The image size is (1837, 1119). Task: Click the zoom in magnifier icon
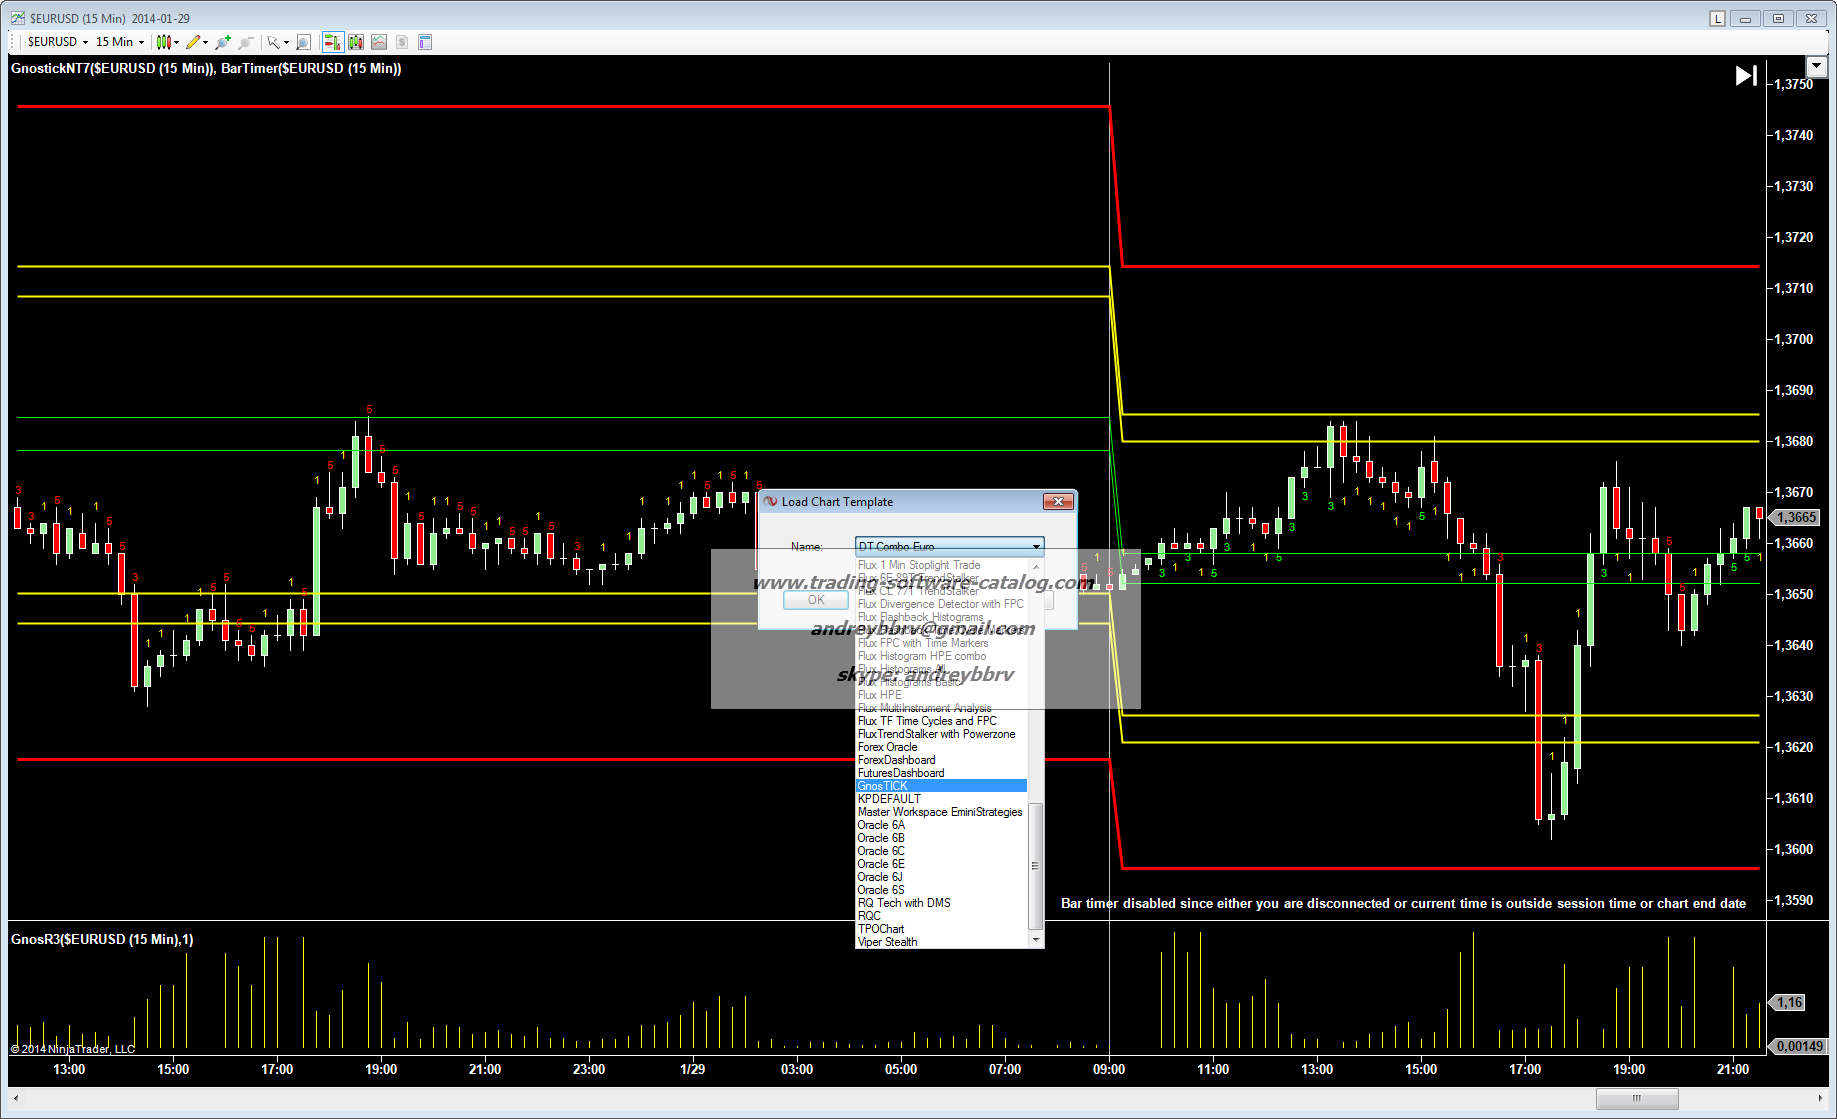click(222, 42)
